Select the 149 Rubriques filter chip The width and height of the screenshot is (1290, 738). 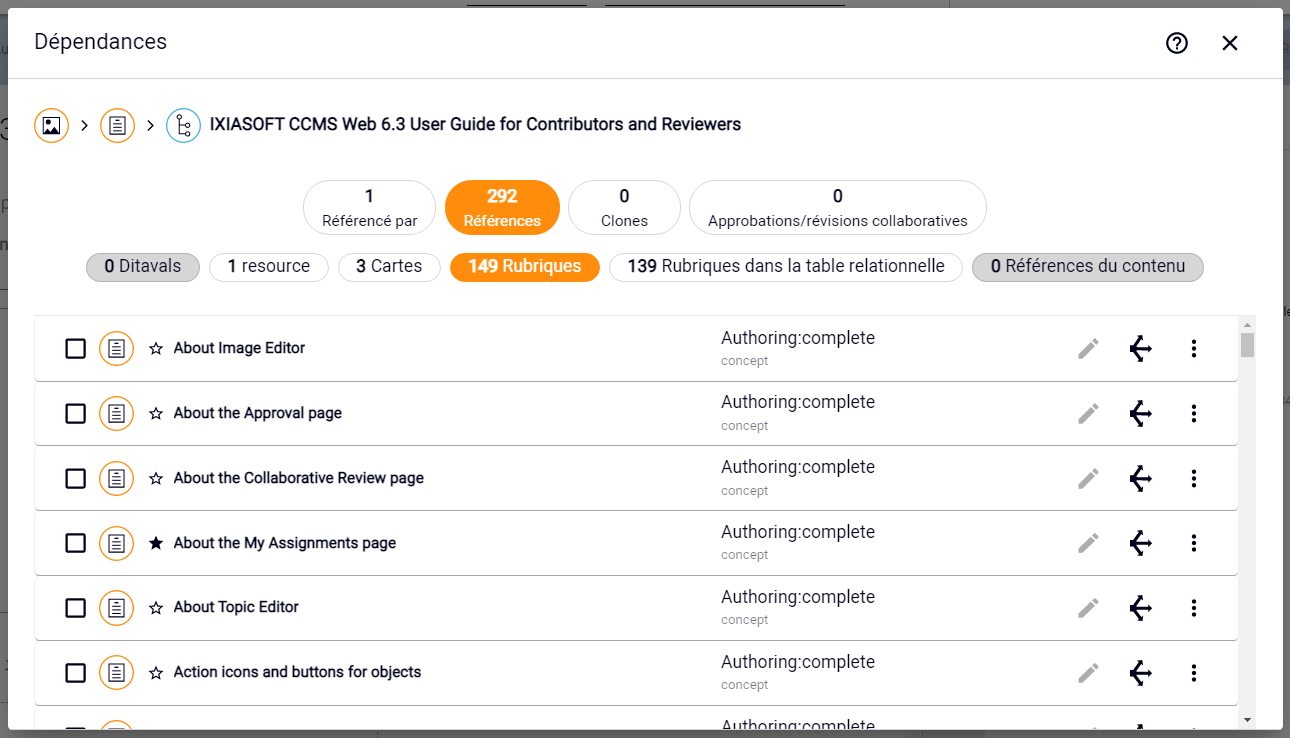pos(525,267)
